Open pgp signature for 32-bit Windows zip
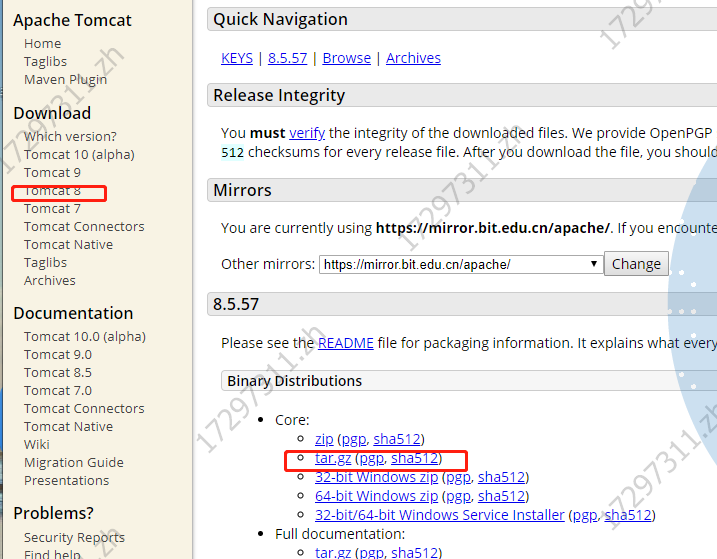Viewport: 717px width, 559px height. 459,477
